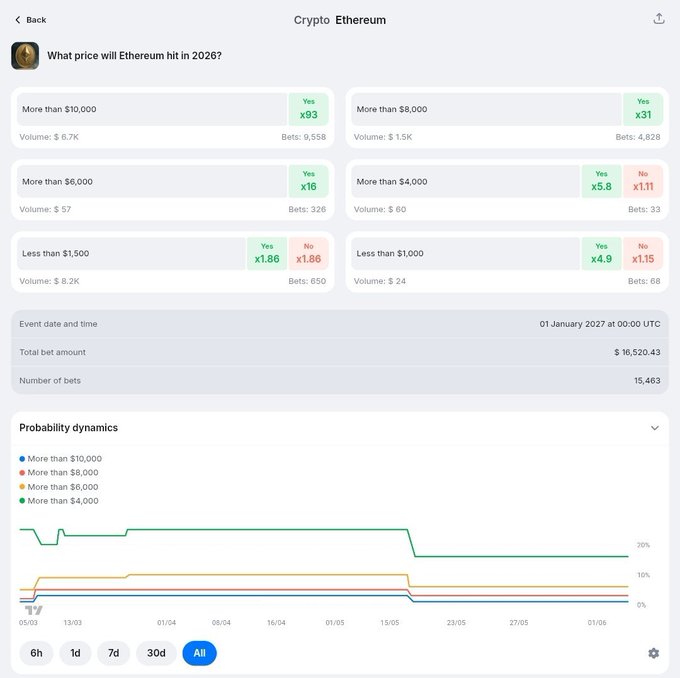Bet Yes x93 on More than $10,000

pyautogui.click(x=308, y=109)
